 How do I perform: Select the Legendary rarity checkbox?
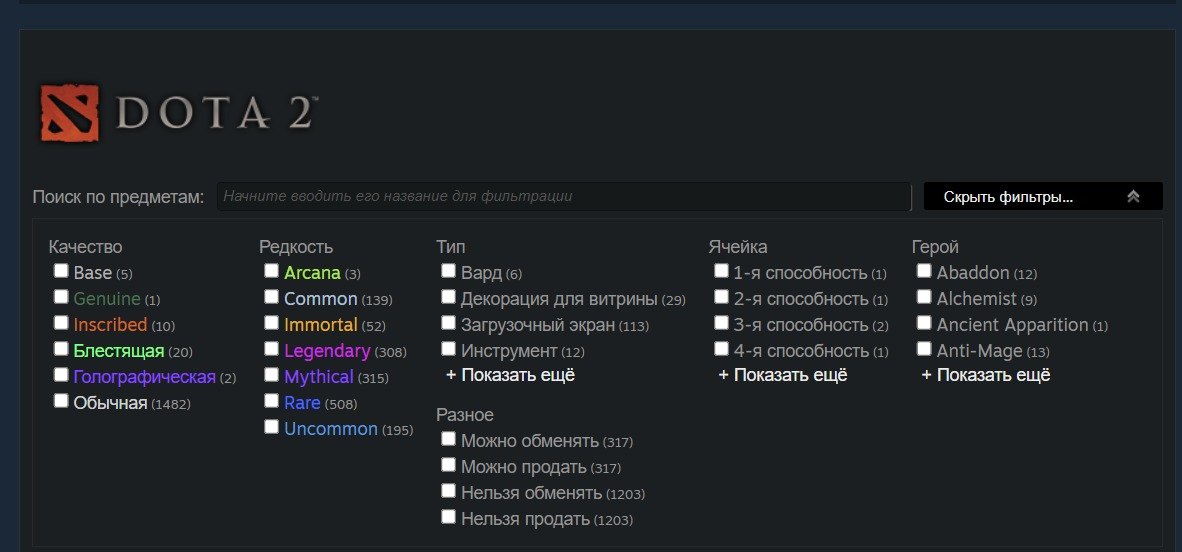pos(271,348)
